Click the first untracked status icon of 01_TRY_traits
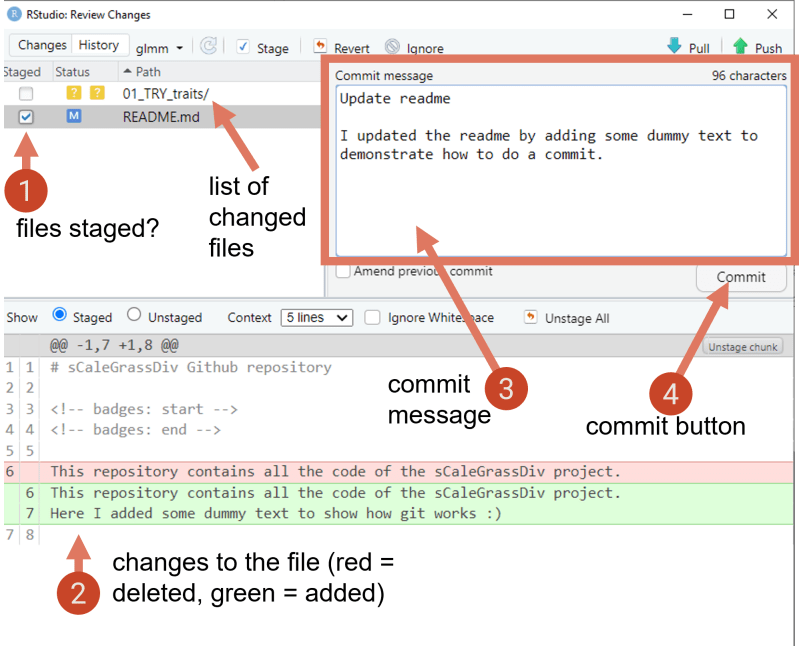Screen dimensions: 799x646 coord(74,93)
